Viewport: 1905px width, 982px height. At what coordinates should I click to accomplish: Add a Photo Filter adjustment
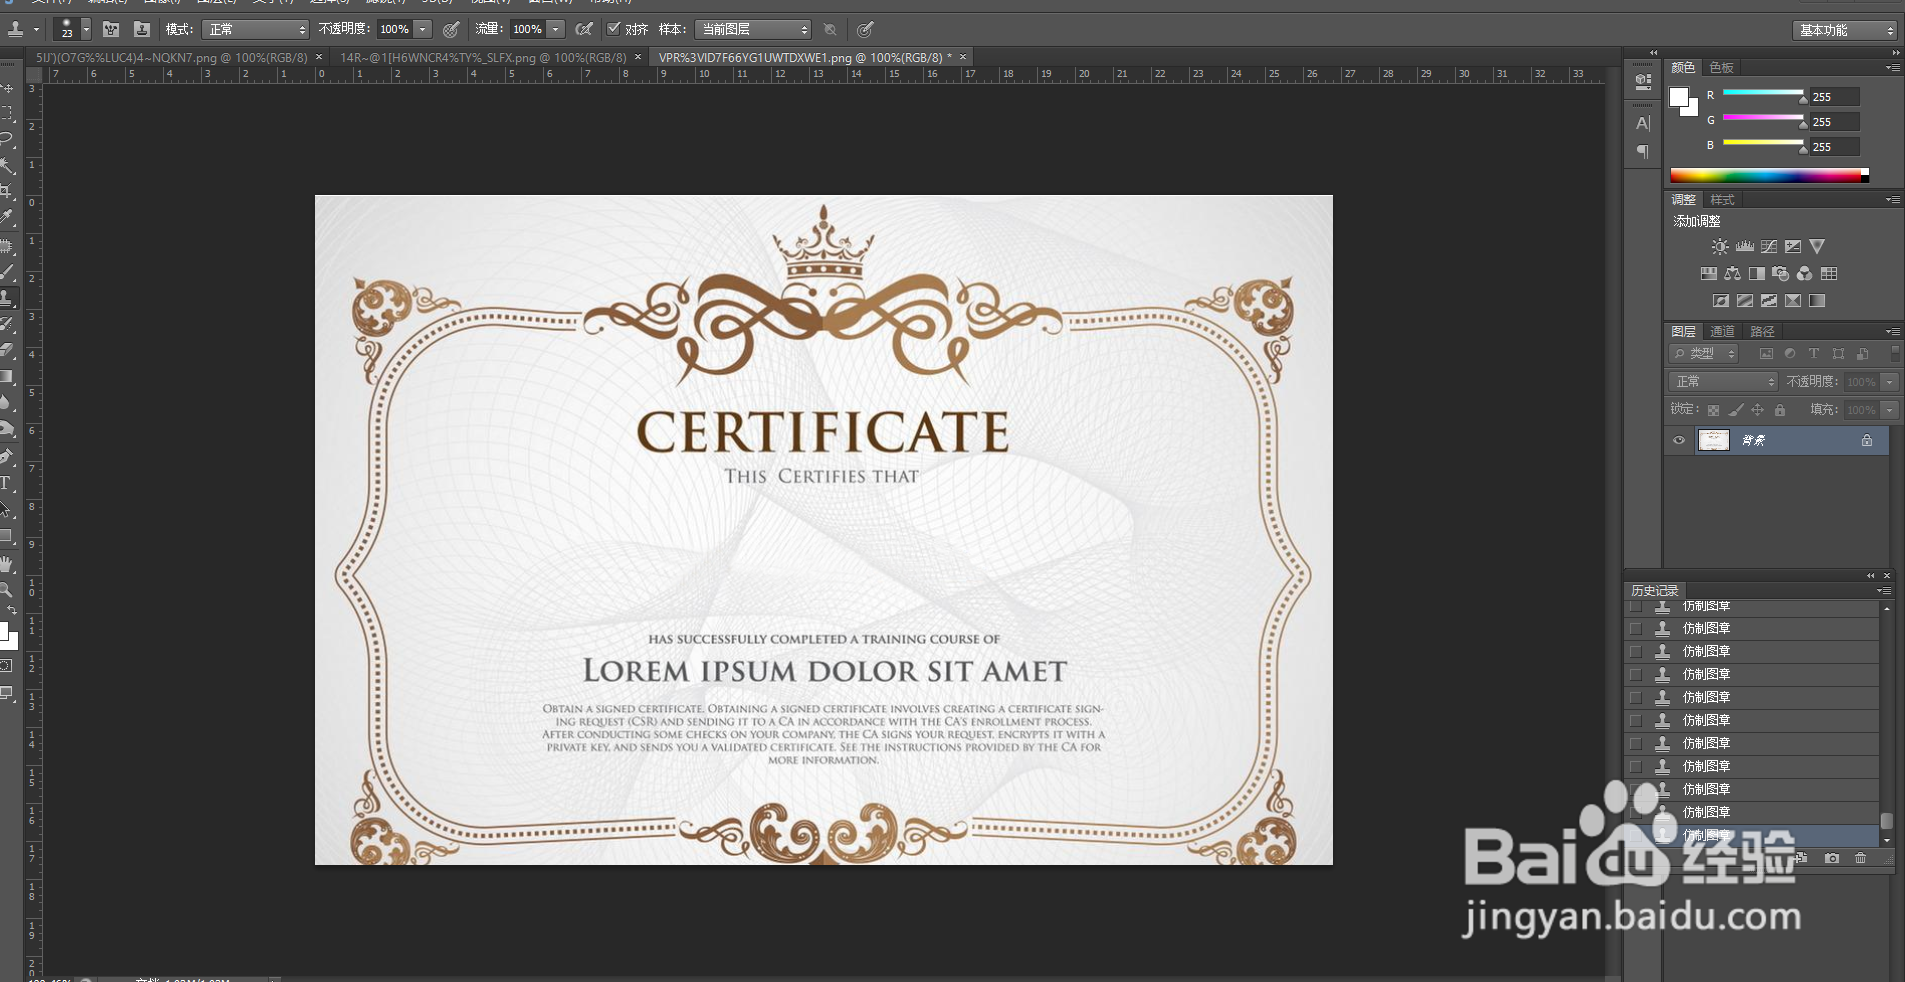tap(1780, 273)
